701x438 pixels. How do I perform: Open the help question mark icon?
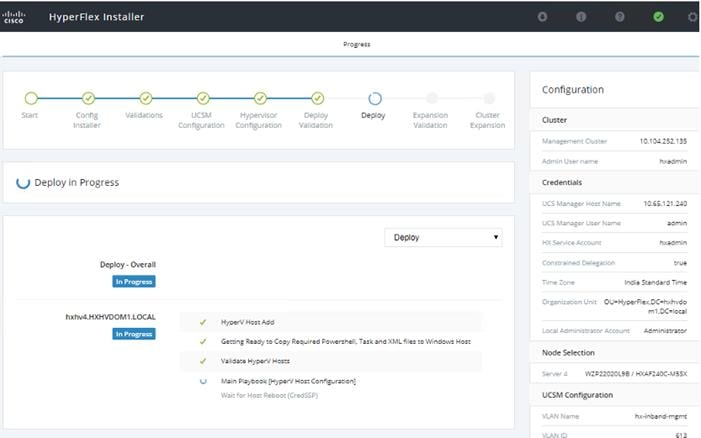(620, 17)
